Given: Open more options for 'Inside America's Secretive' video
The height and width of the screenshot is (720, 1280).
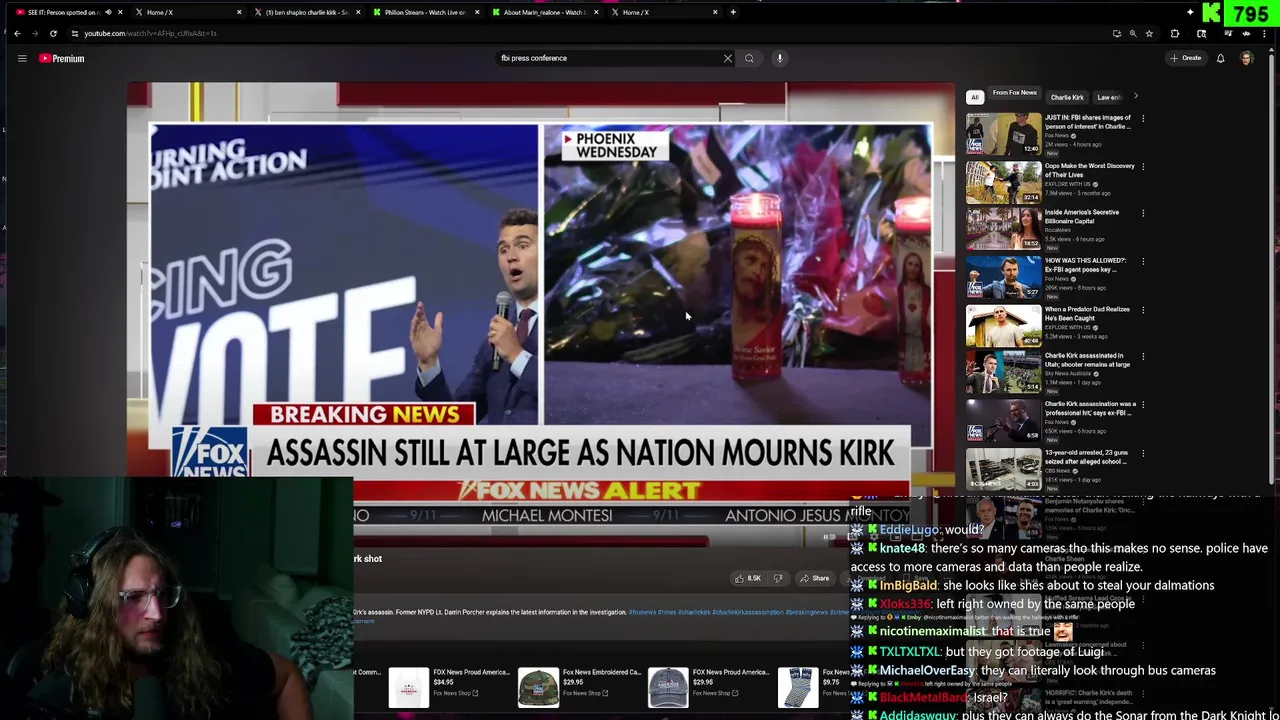Looking at the screenshot, I should tap(1143, 213).
